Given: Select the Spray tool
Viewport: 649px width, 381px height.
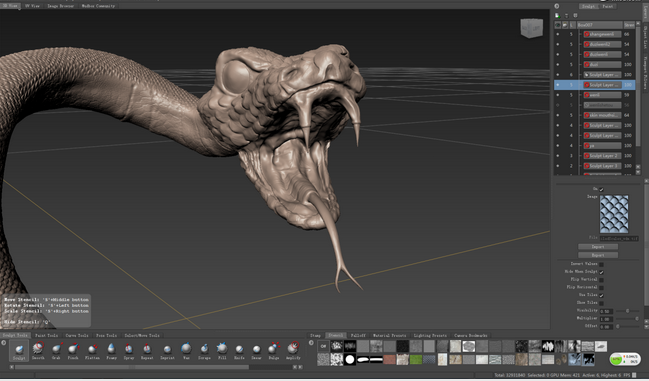Looking at the screenshot, I should [129, 350].
